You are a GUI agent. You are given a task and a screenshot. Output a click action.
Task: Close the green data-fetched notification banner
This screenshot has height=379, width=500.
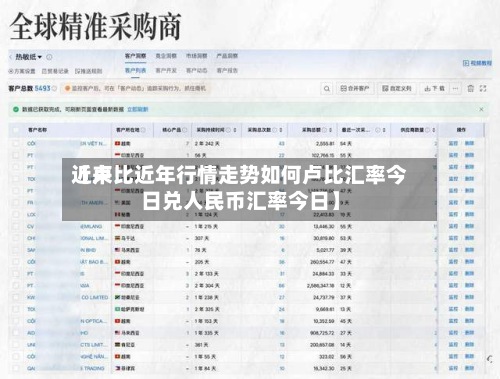[x=481, y=109]
